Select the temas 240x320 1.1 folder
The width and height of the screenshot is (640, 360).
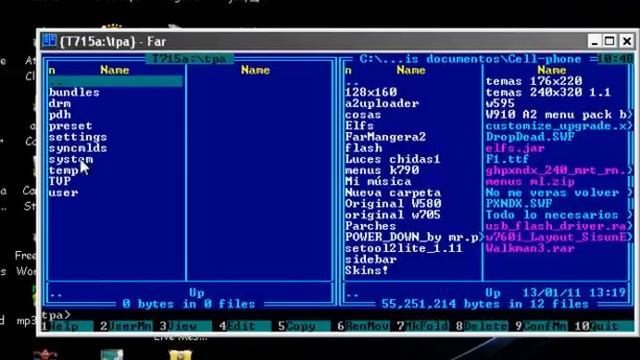tap(548, 93)
